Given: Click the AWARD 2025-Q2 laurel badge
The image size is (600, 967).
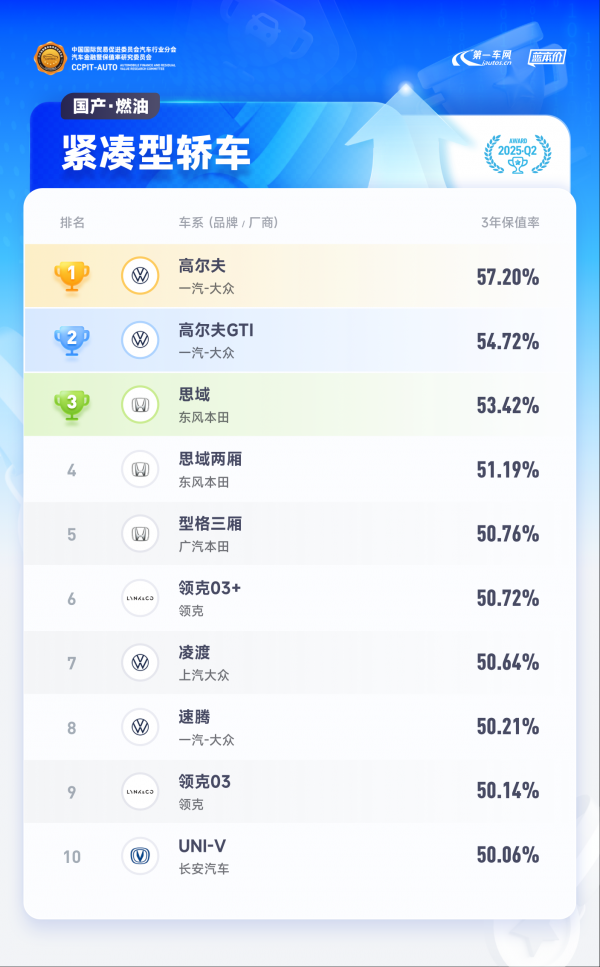Looking at the screenshot, I should click(517, 154).
